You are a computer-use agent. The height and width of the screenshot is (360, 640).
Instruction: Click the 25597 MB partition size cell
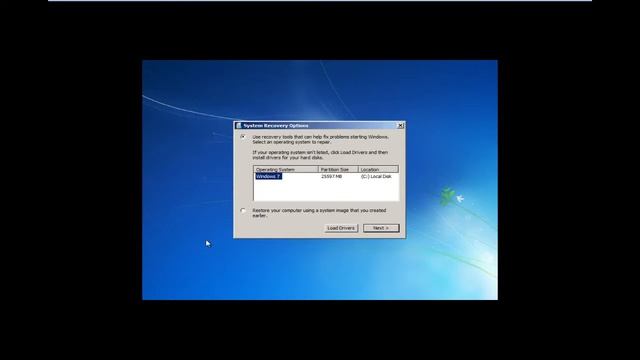pyautogui.click(x=331, y=176)
